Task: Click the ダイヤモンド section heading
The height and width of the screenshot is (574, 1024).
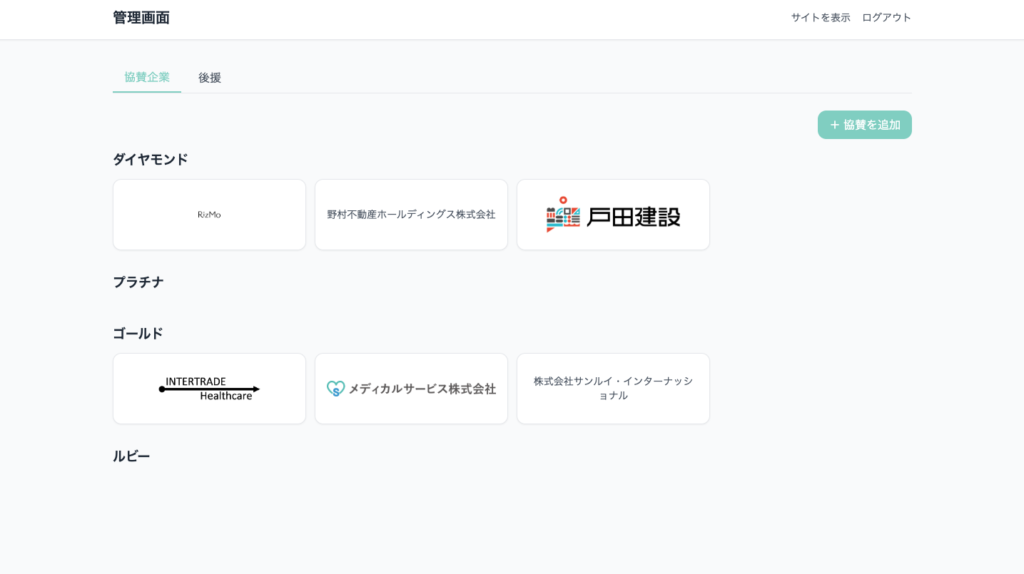Action: [x=150, y=159]
